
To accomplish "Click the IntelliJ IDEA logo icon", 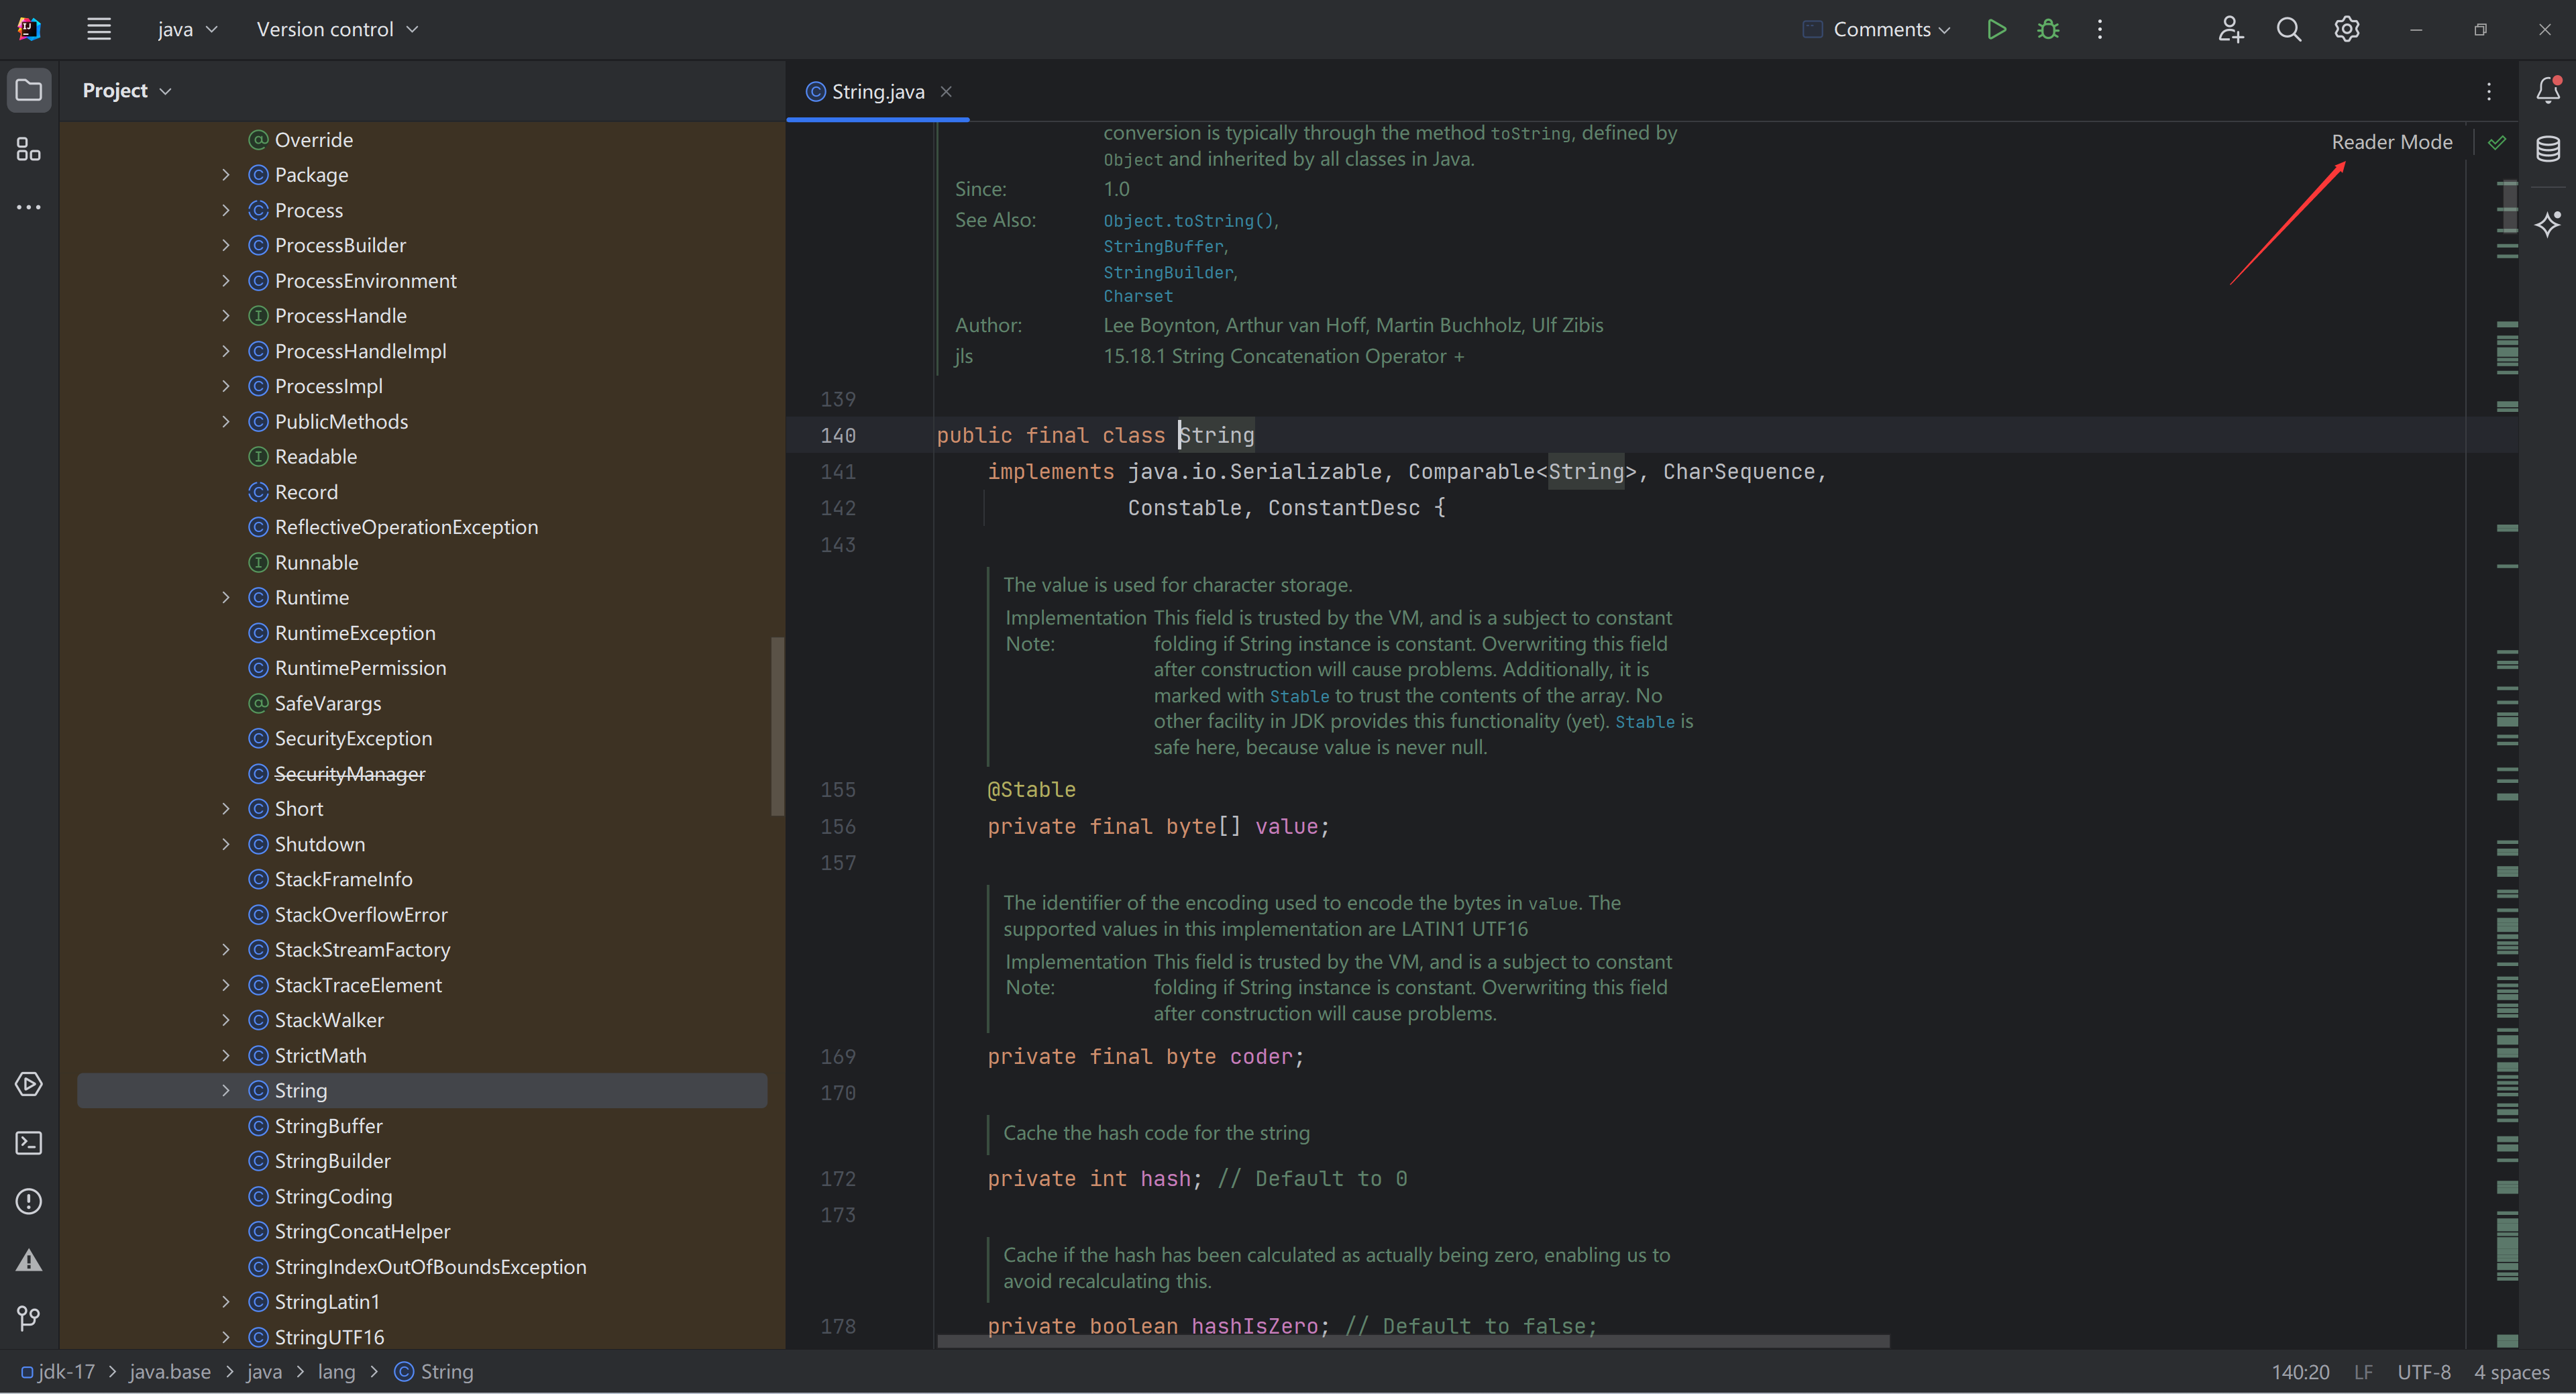I will coord(29,29).
